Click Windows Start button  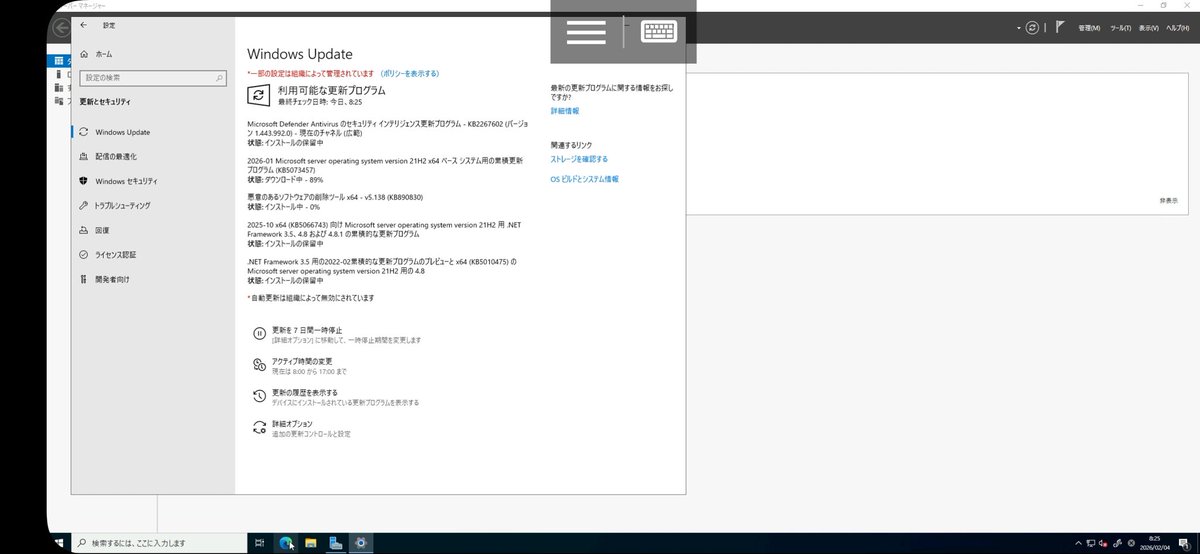tap(58, 543)
